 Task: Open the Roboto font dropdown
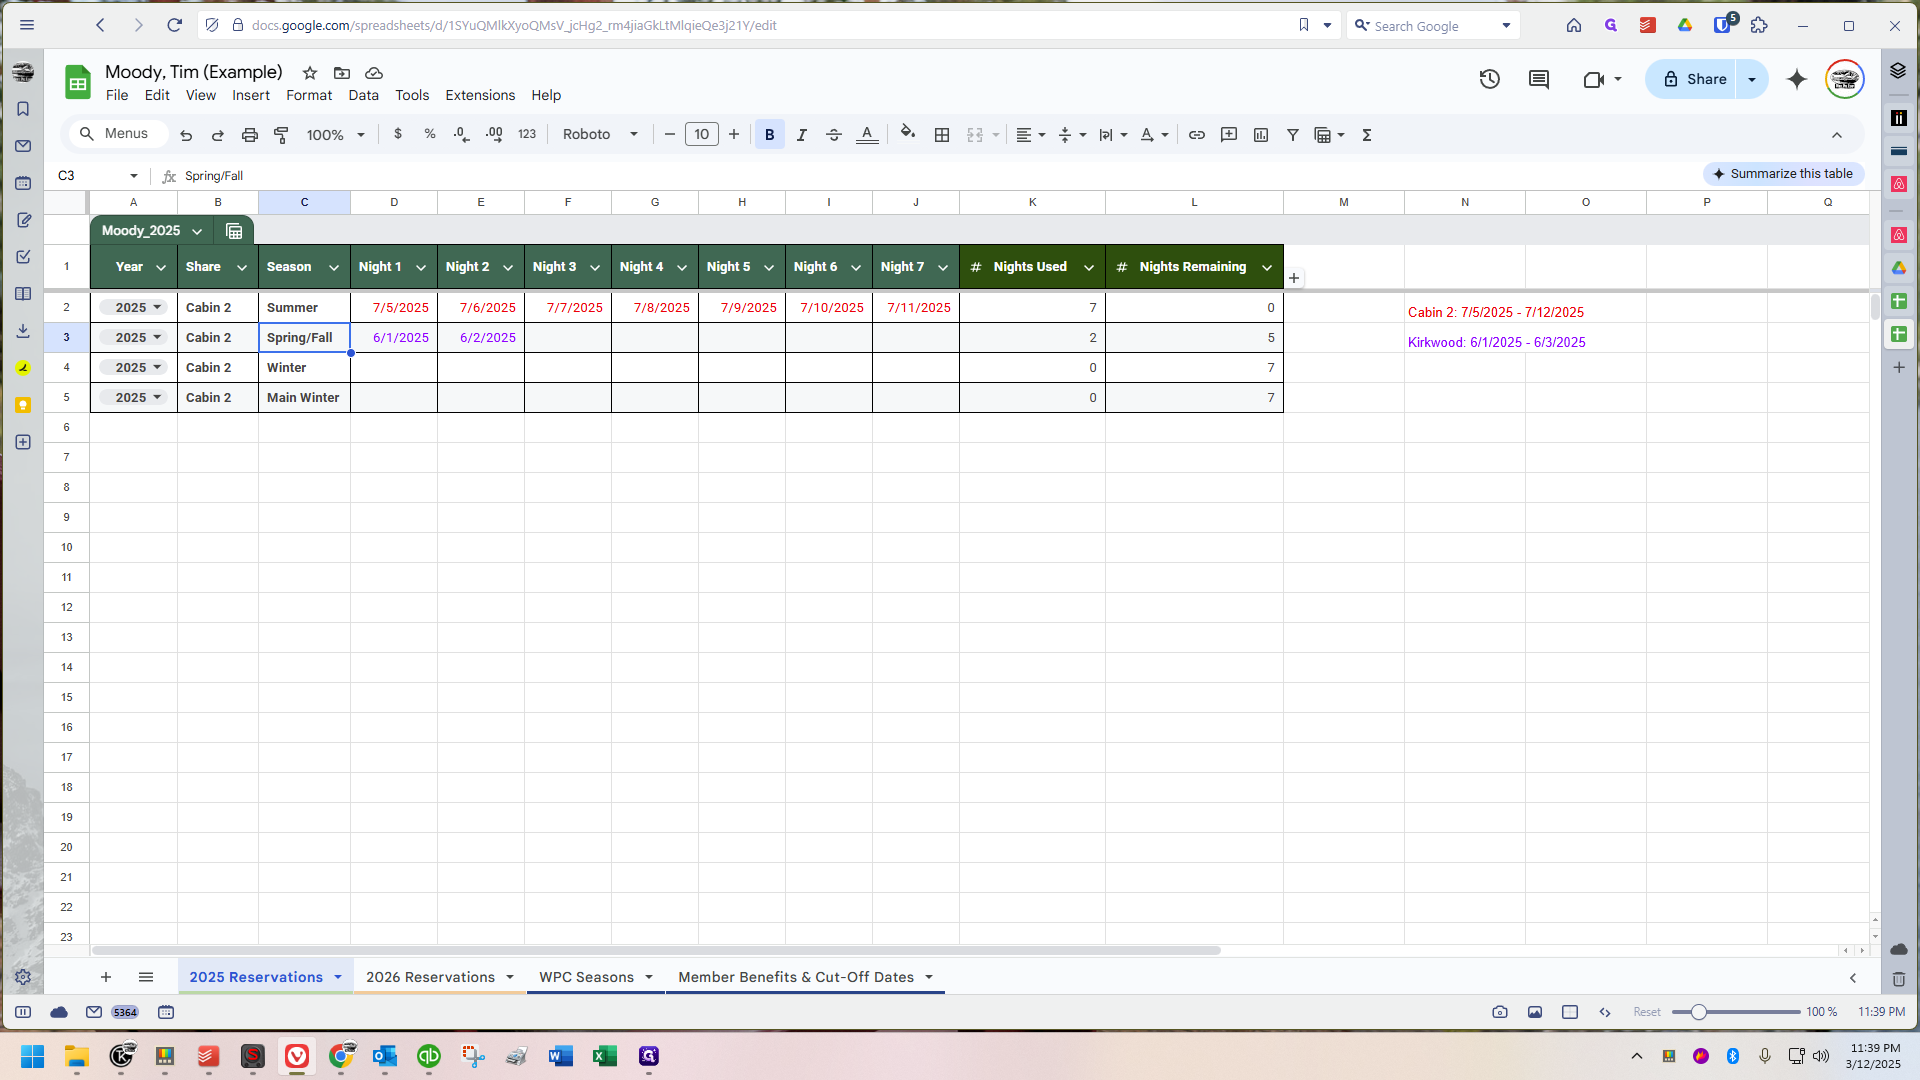coord(600,135)
